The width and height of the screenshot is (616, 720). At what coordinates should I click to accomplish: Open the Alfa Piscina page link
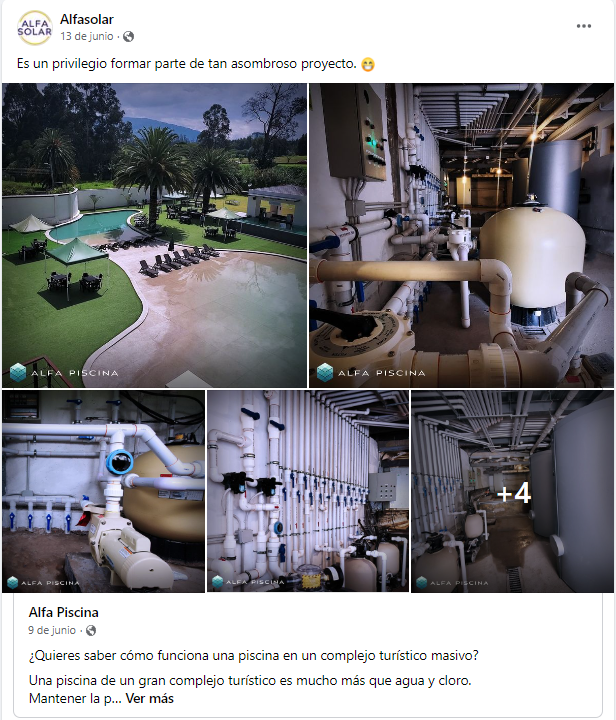point(63,612)
